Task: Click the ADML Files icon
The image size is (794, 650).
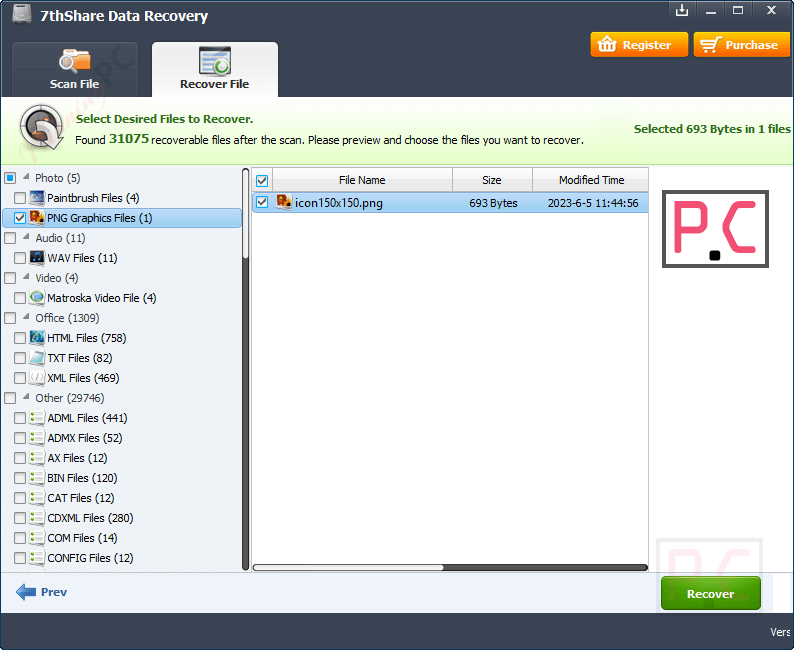Action: (x=37, y=417)
